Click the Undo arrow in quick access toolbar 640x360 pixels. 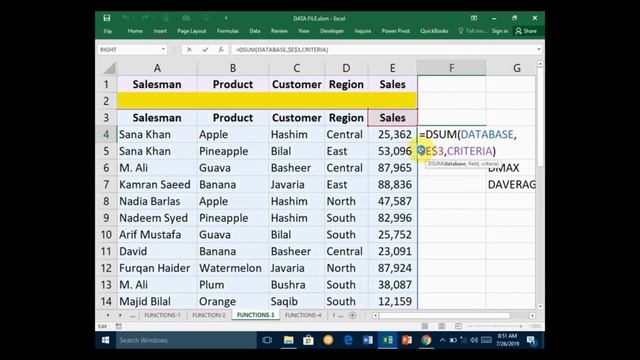click(126, 18)
